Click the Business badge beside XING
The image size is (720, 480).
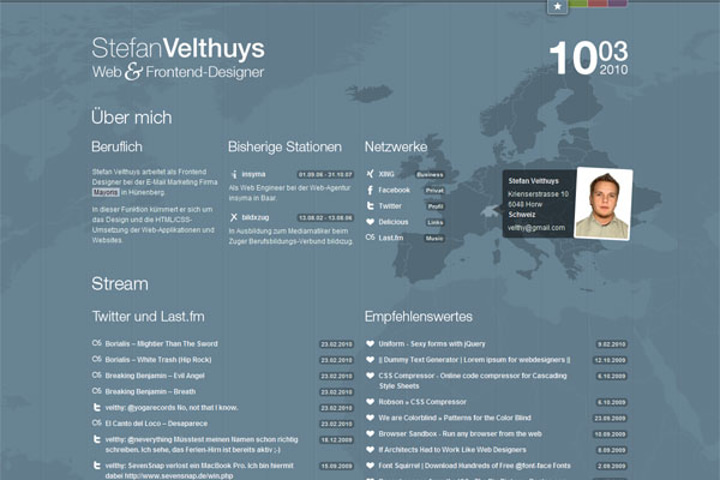pos(430,175)
